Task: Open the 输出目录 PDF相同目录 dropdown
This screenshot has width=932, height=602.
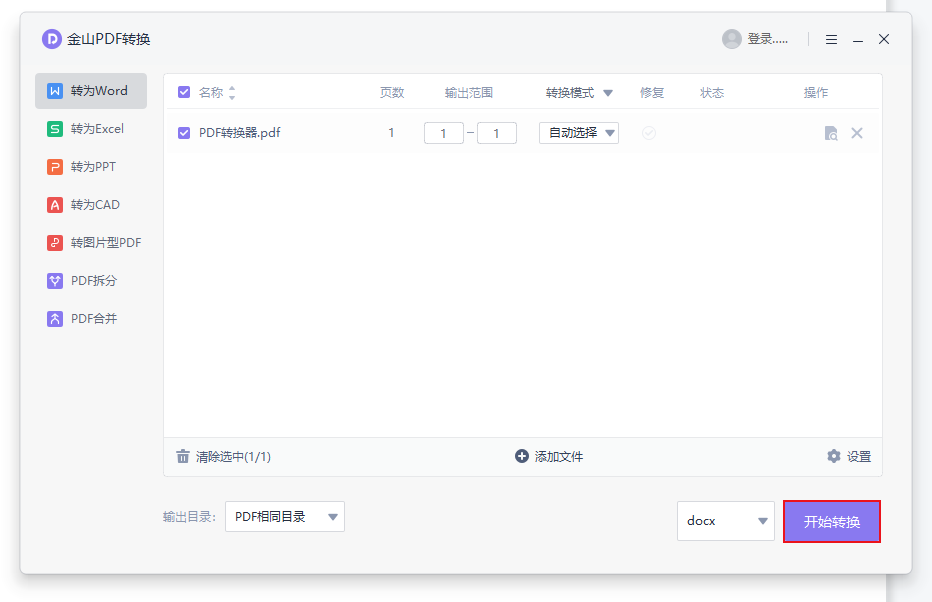Action: click(x=285, y=517)
